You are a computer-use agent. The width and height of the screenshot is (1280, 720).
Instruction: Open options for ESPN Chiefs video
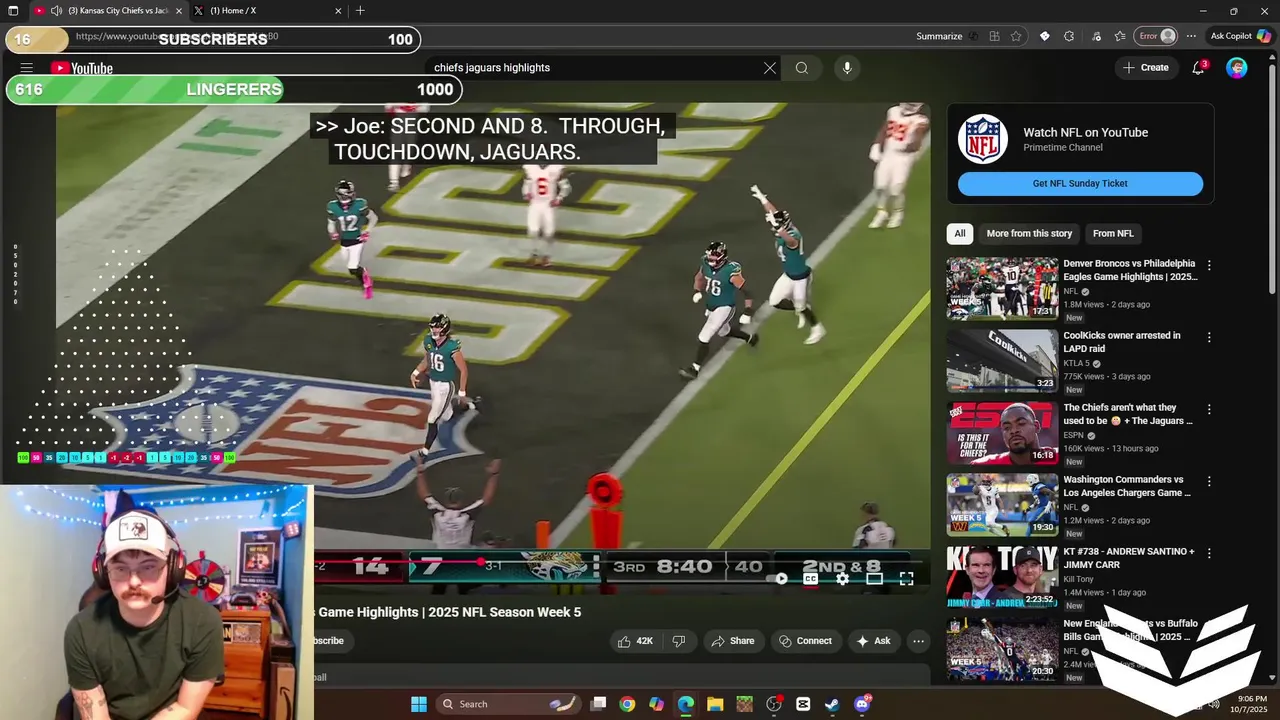pos(1209,410)
